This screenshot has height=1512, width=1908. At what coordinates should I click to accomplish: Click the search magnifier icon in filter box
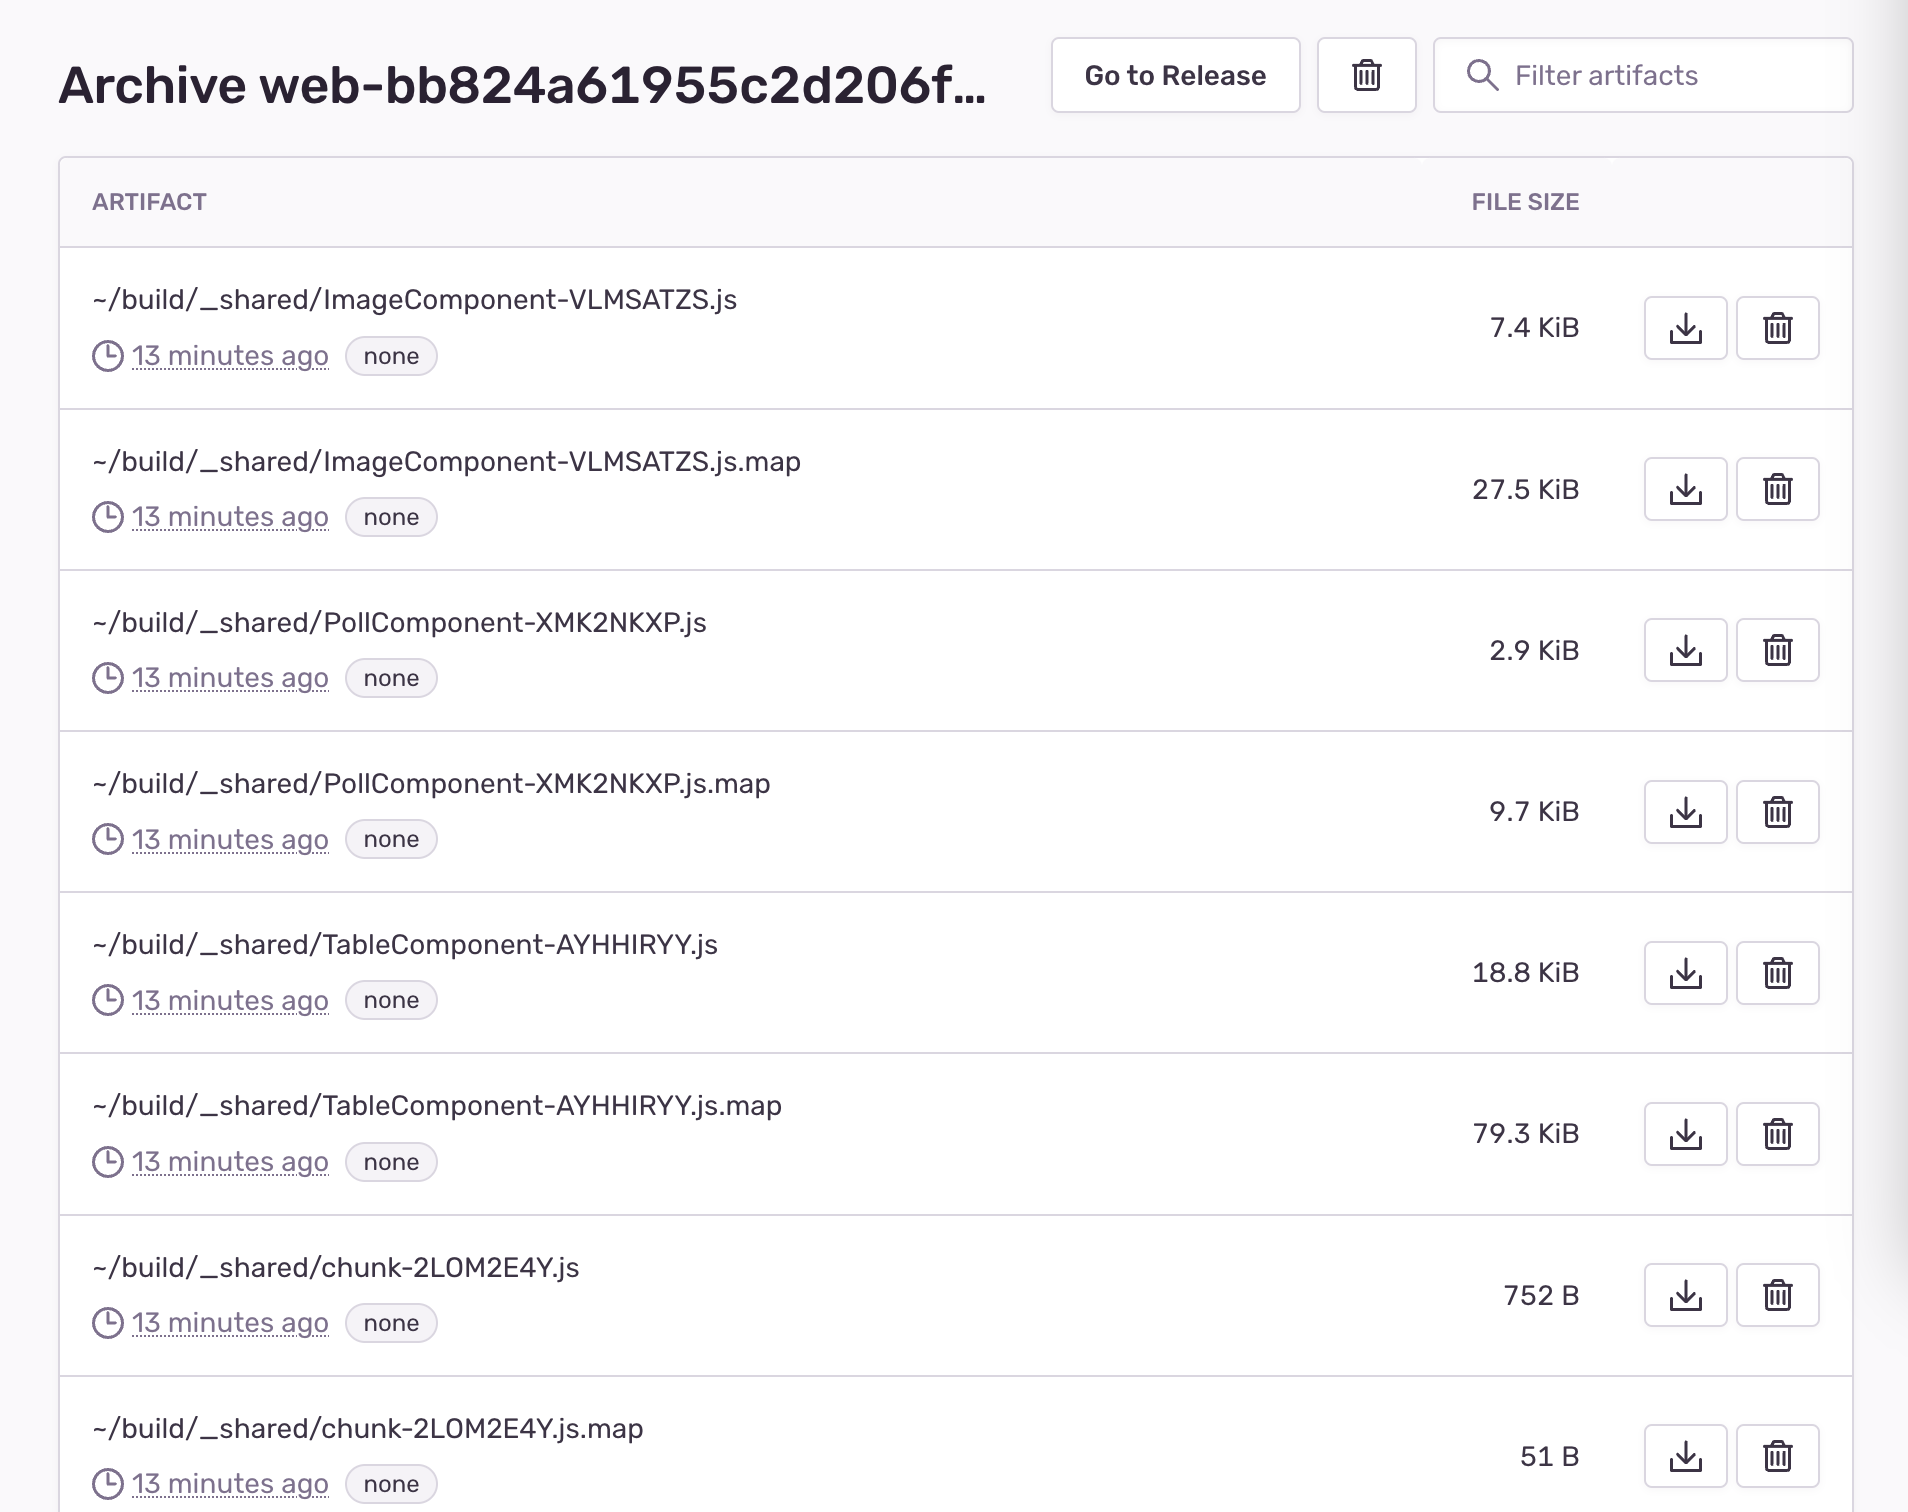click(1482, 75)
